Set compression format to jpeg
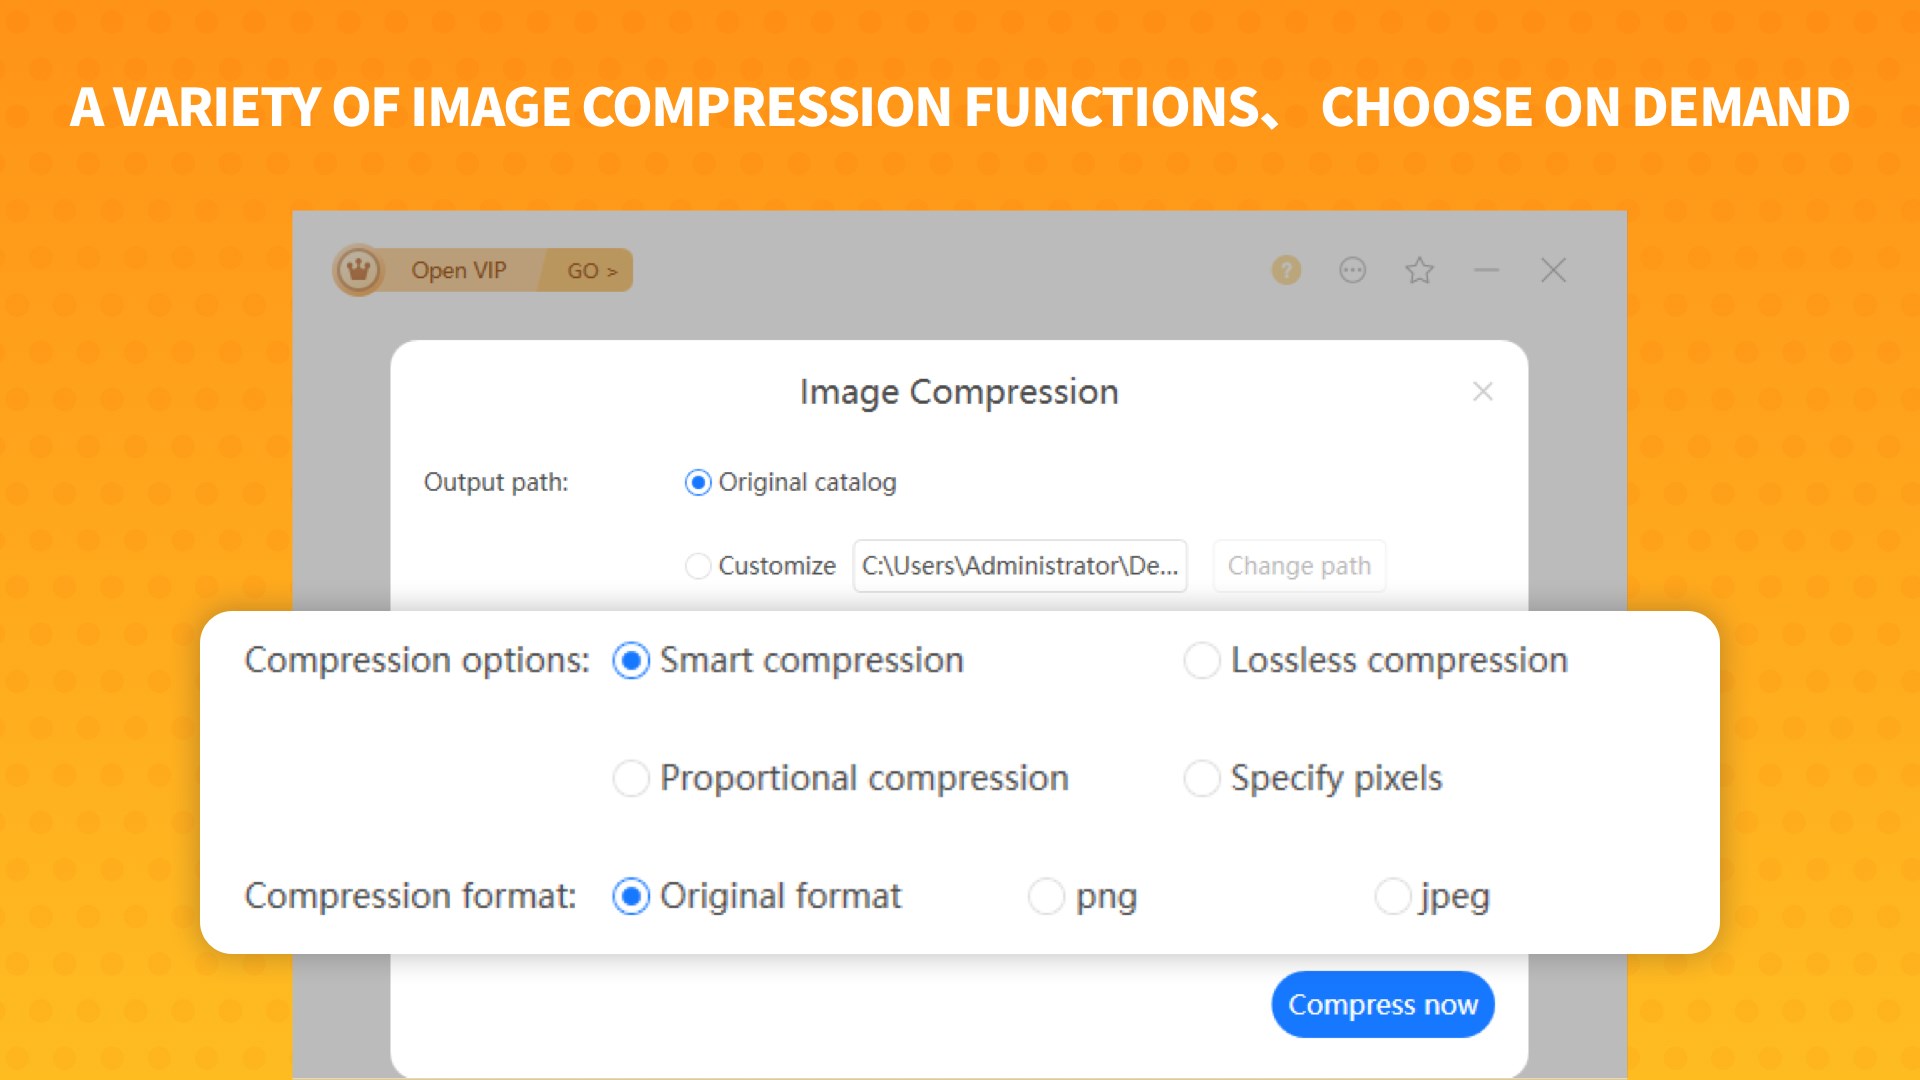Viewport: 1920px width, 1080px height. pyautogui.click(x=1392, y=896)
